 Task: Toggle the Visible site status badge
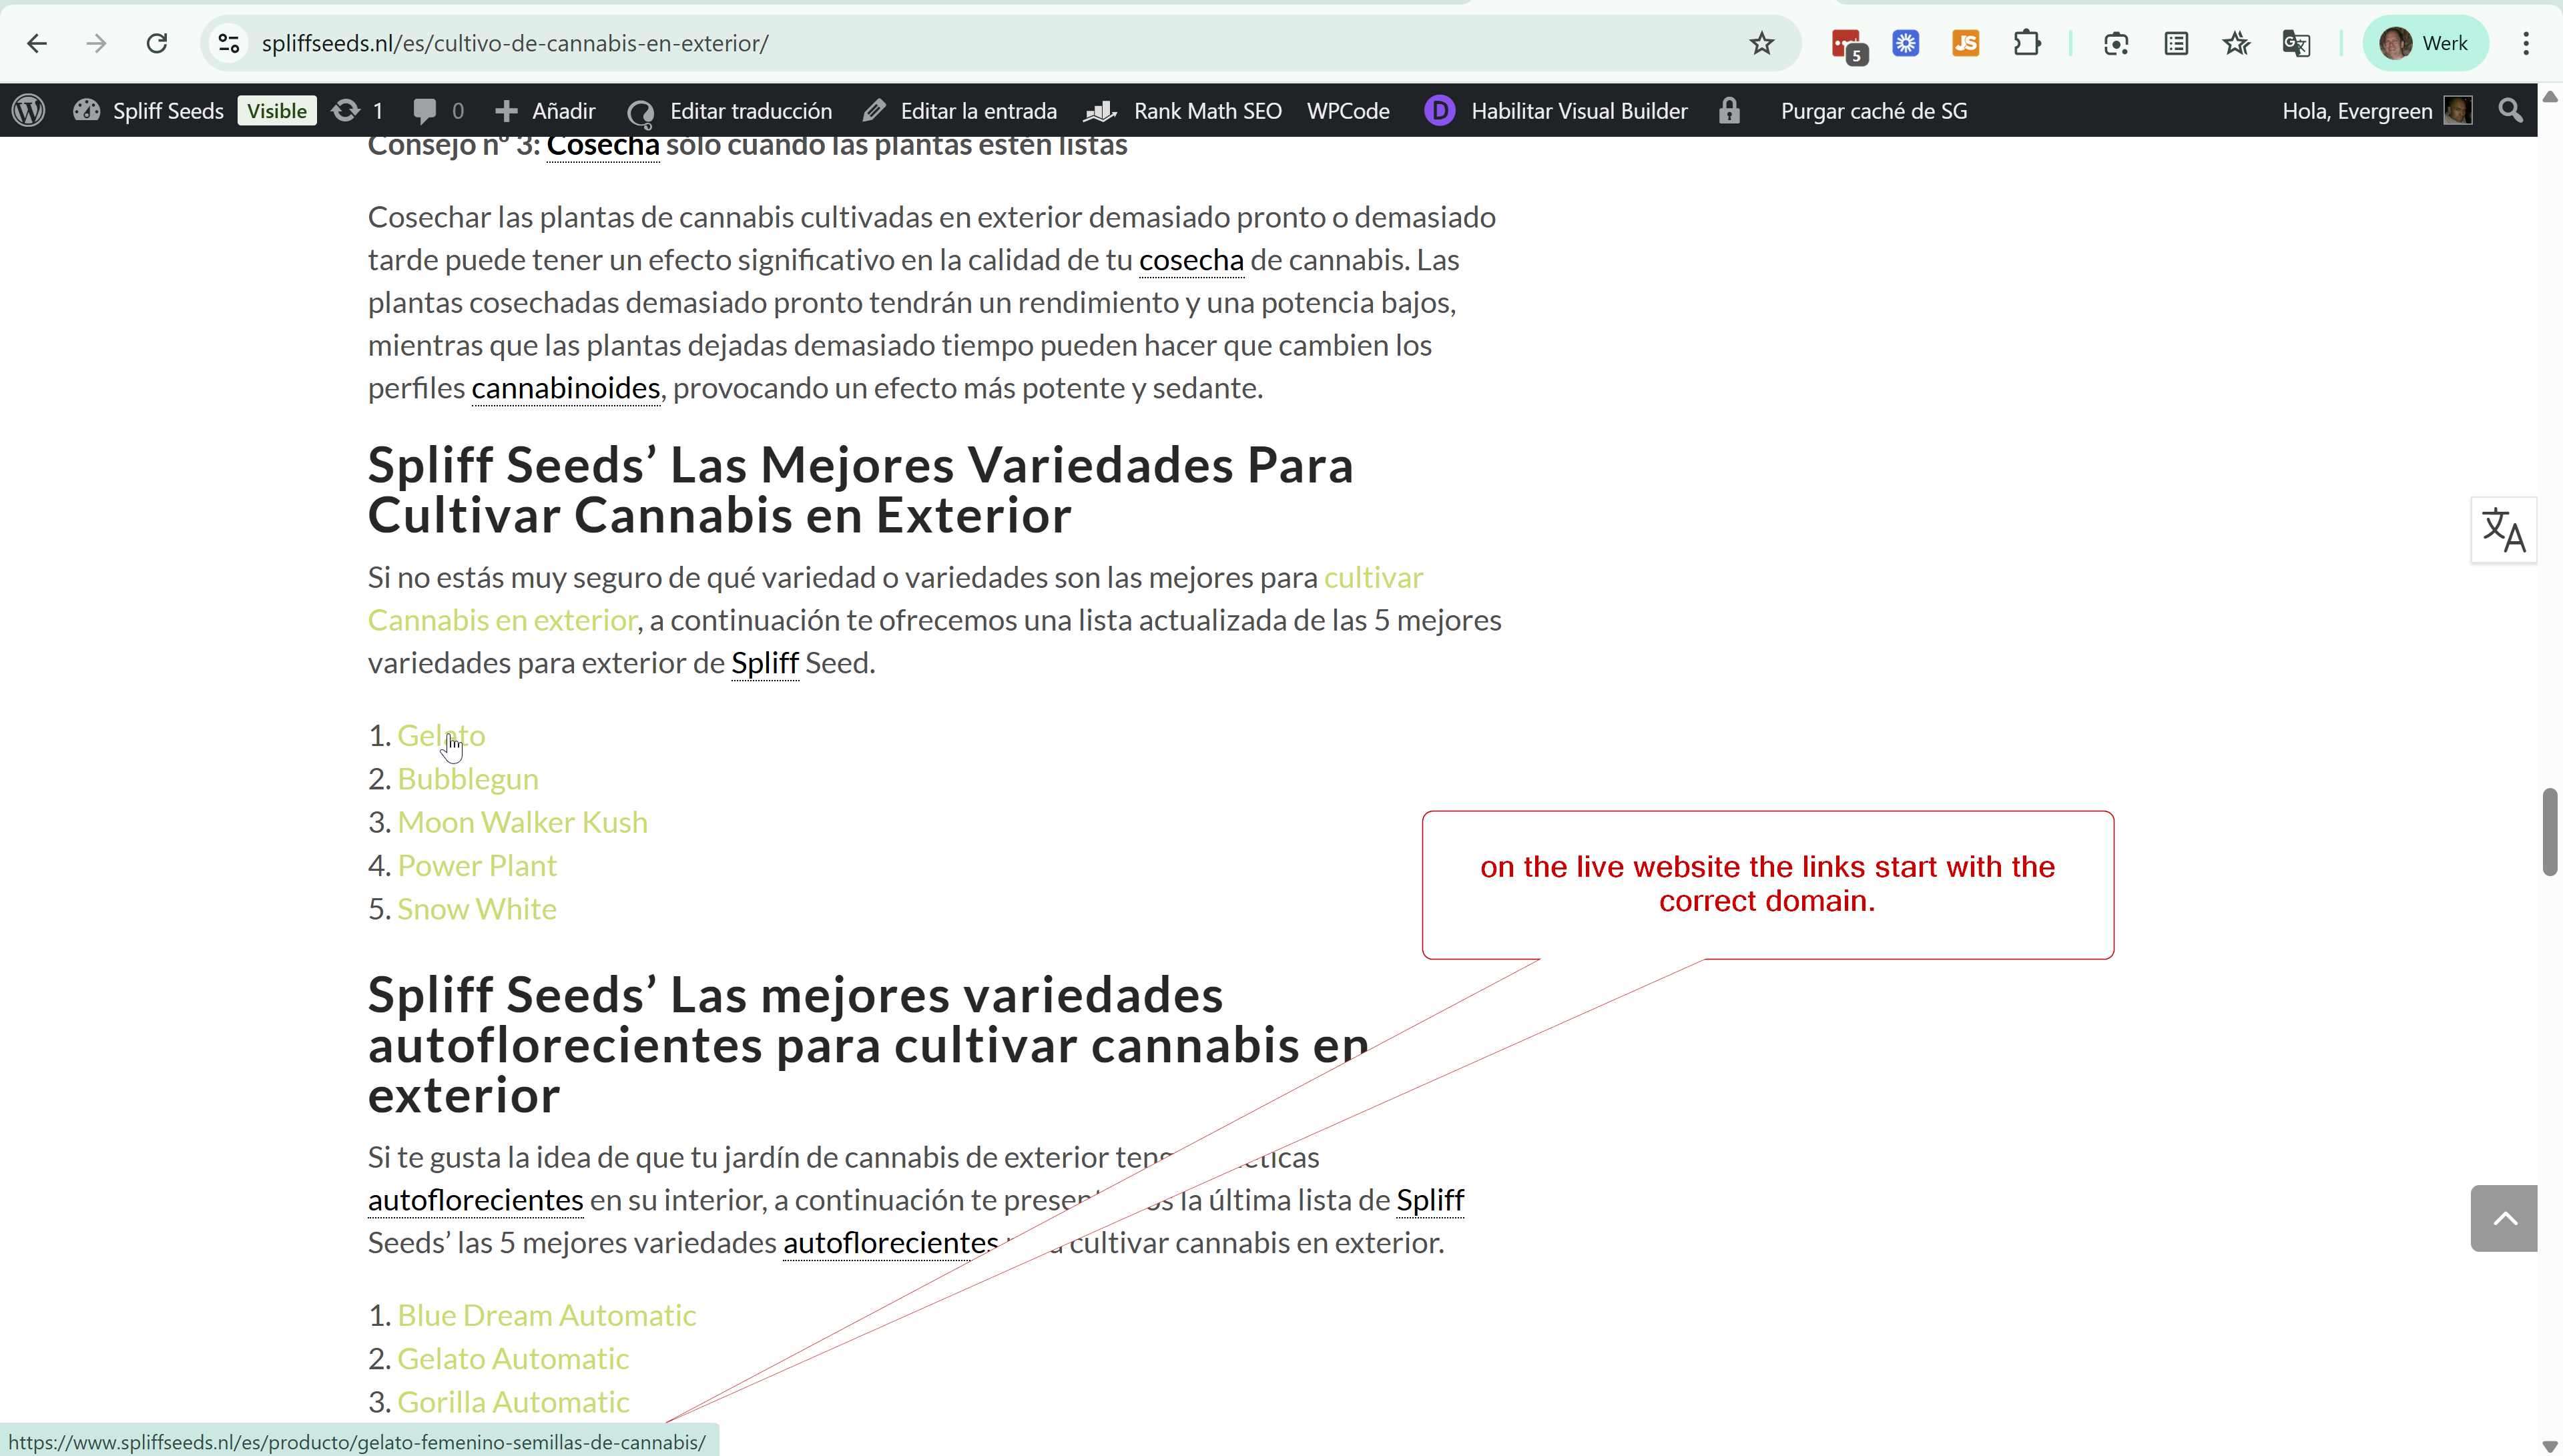(x=277, y=110)
